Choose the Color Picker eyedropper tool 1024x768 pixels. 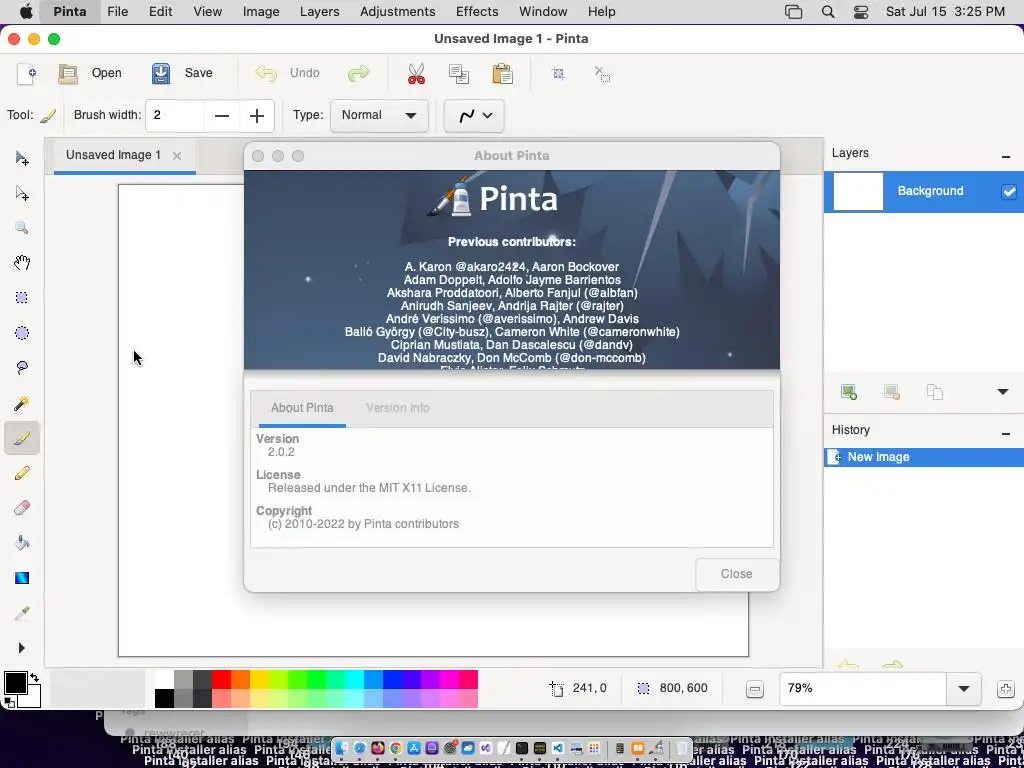click(22, 613)
